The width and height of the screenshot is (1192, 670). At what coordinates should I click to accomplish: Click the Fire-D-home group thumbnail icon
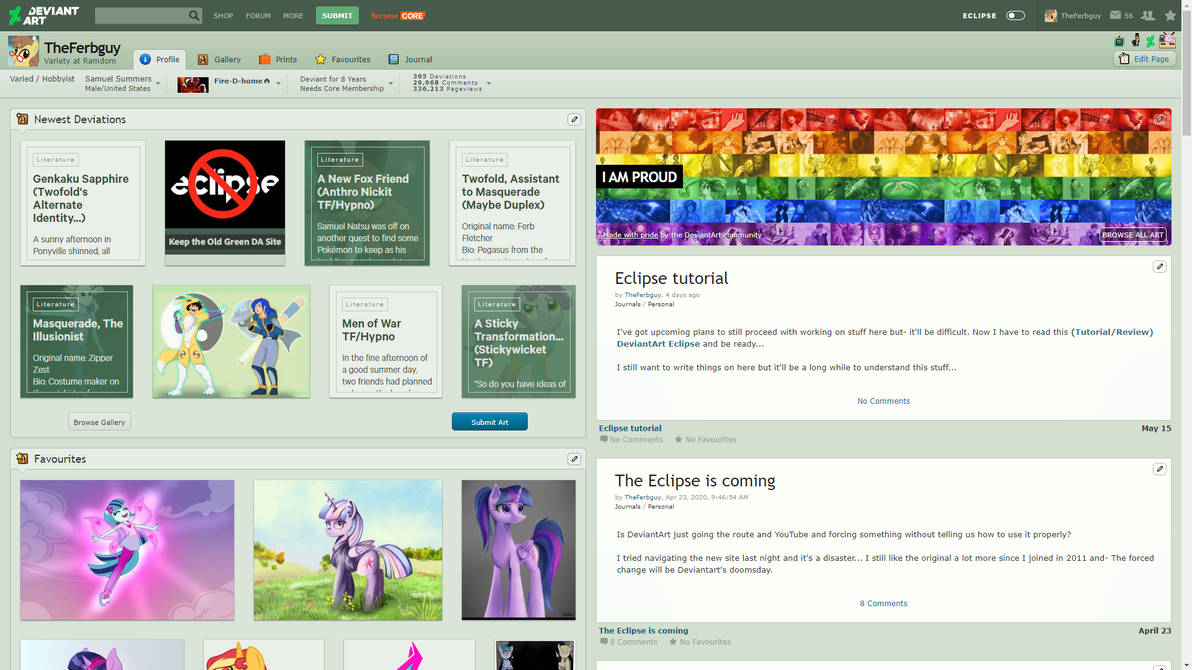coord(192,84)
